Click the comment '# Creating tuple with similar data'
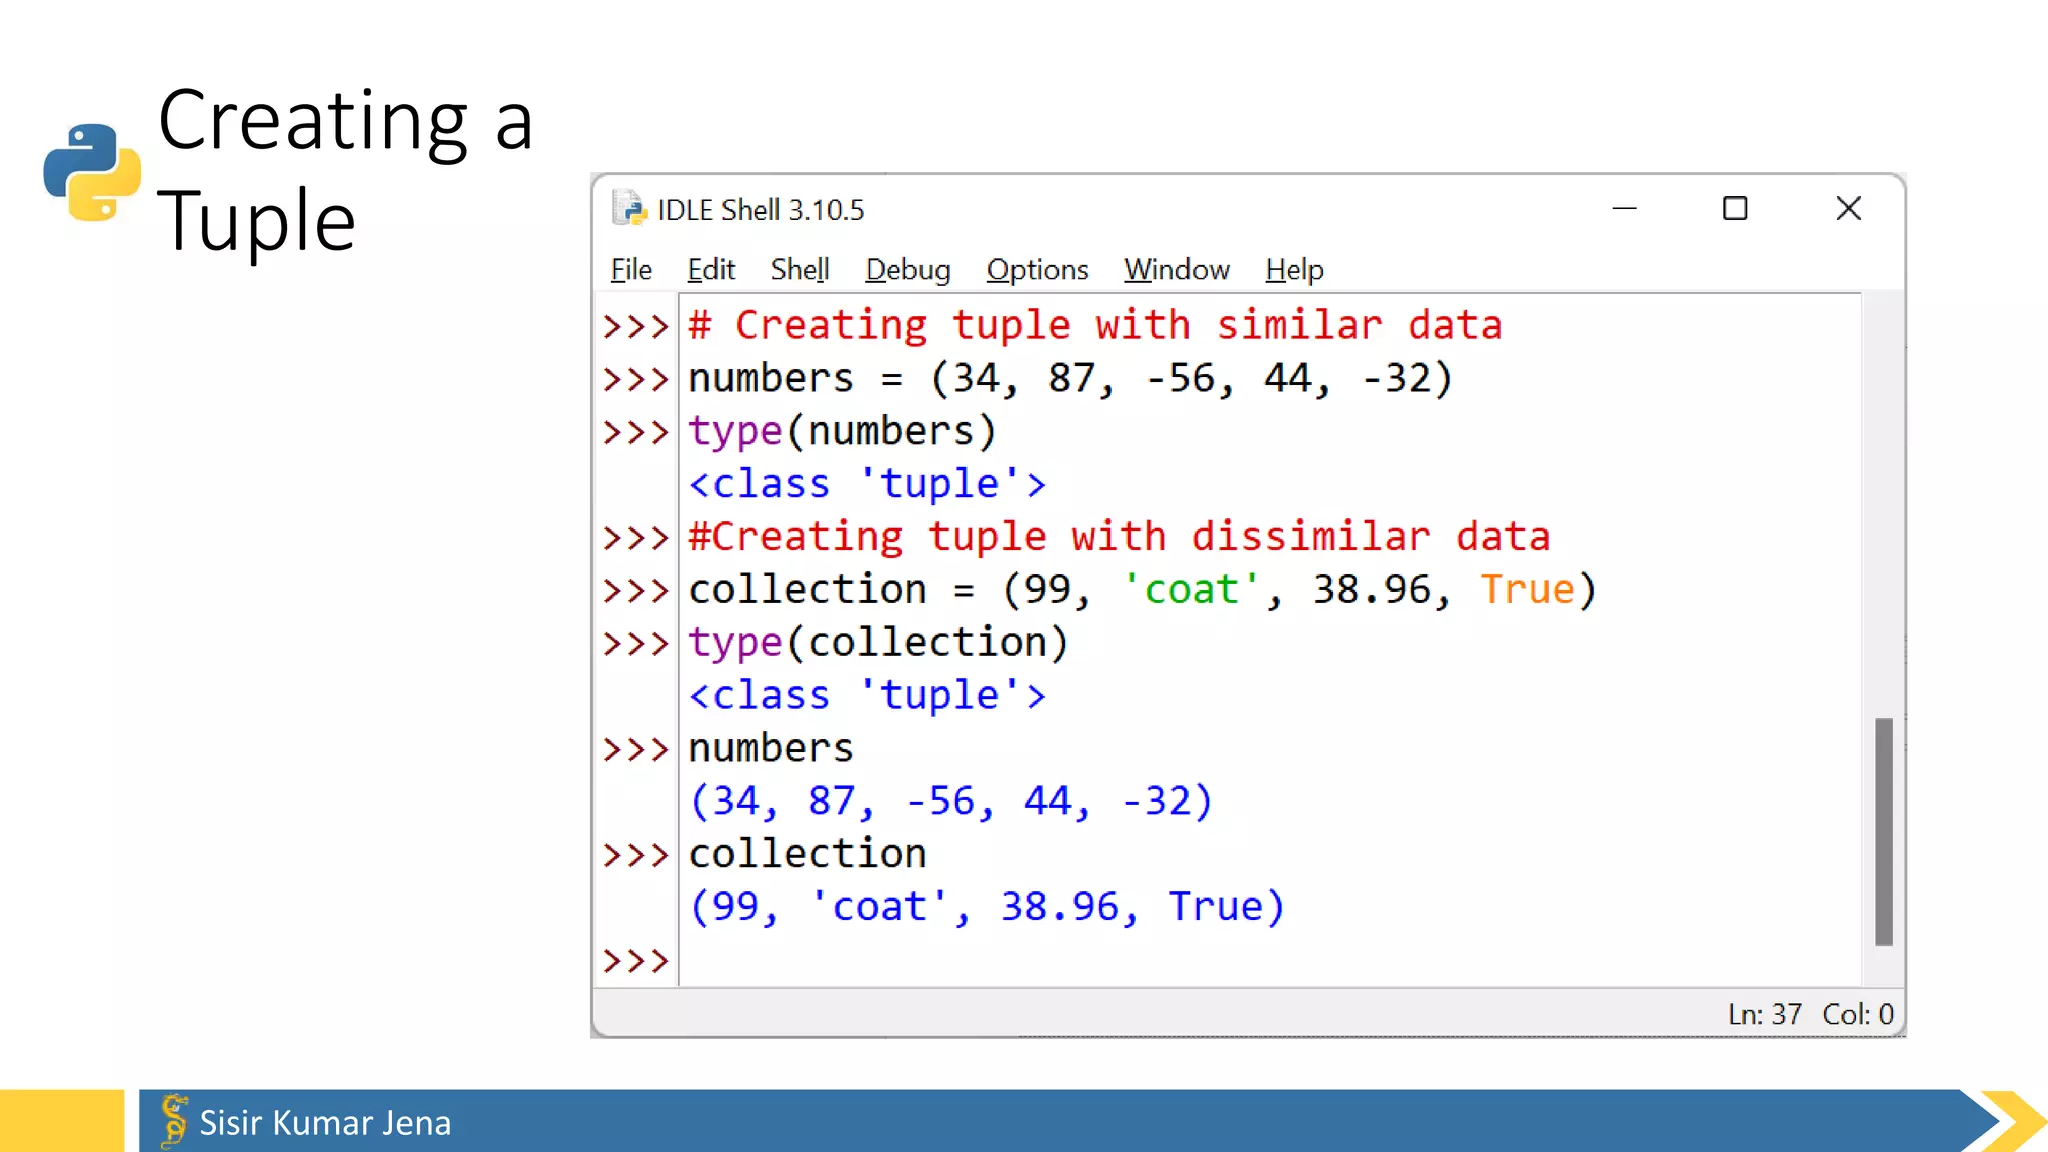 1095,325
